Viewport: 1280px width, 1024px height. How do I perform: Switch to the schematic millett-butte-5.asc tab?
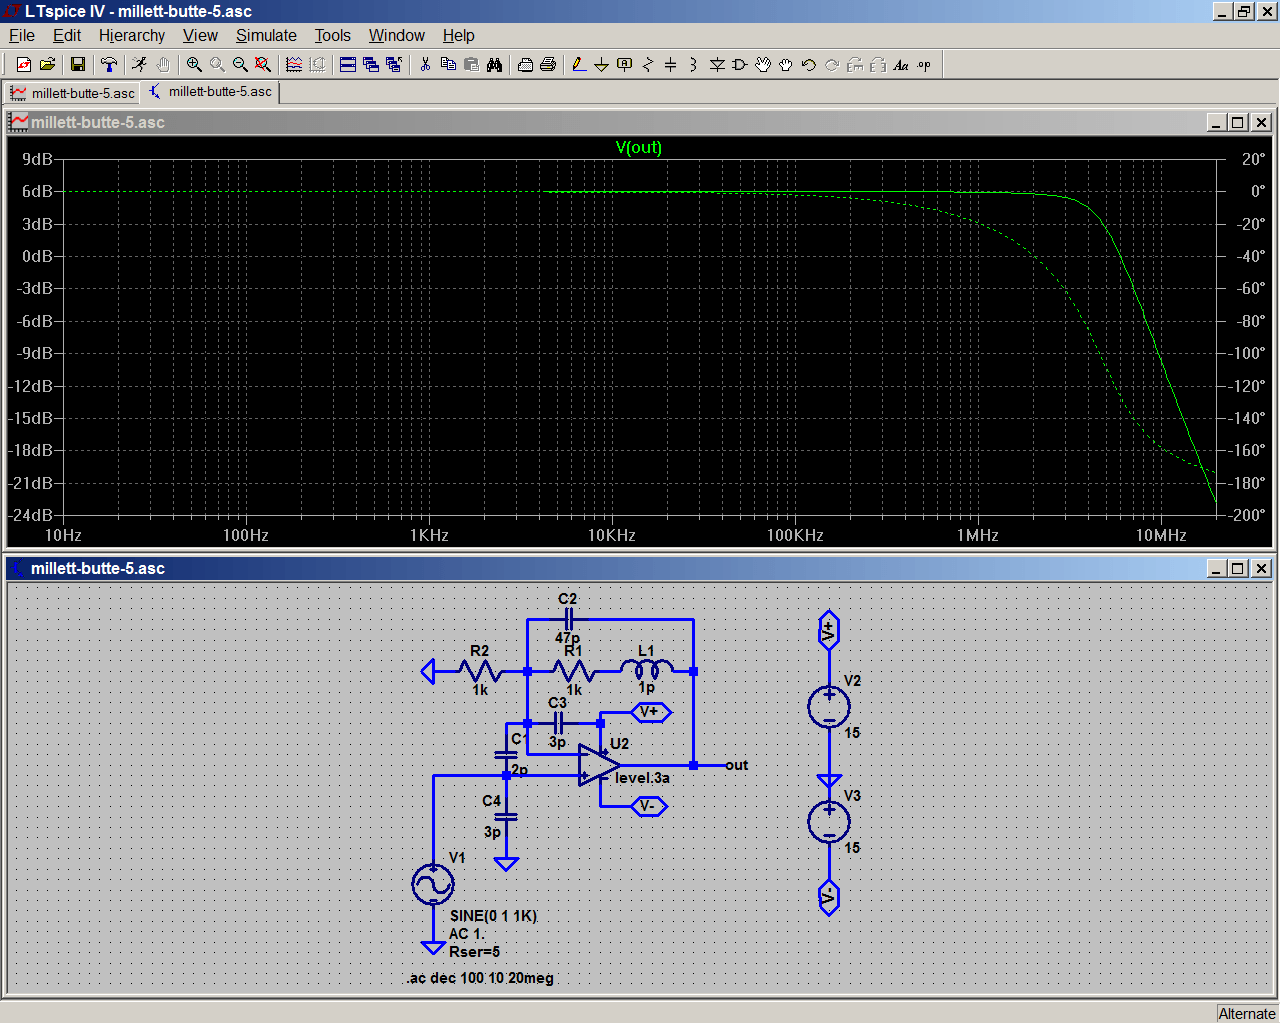point(210,92)
